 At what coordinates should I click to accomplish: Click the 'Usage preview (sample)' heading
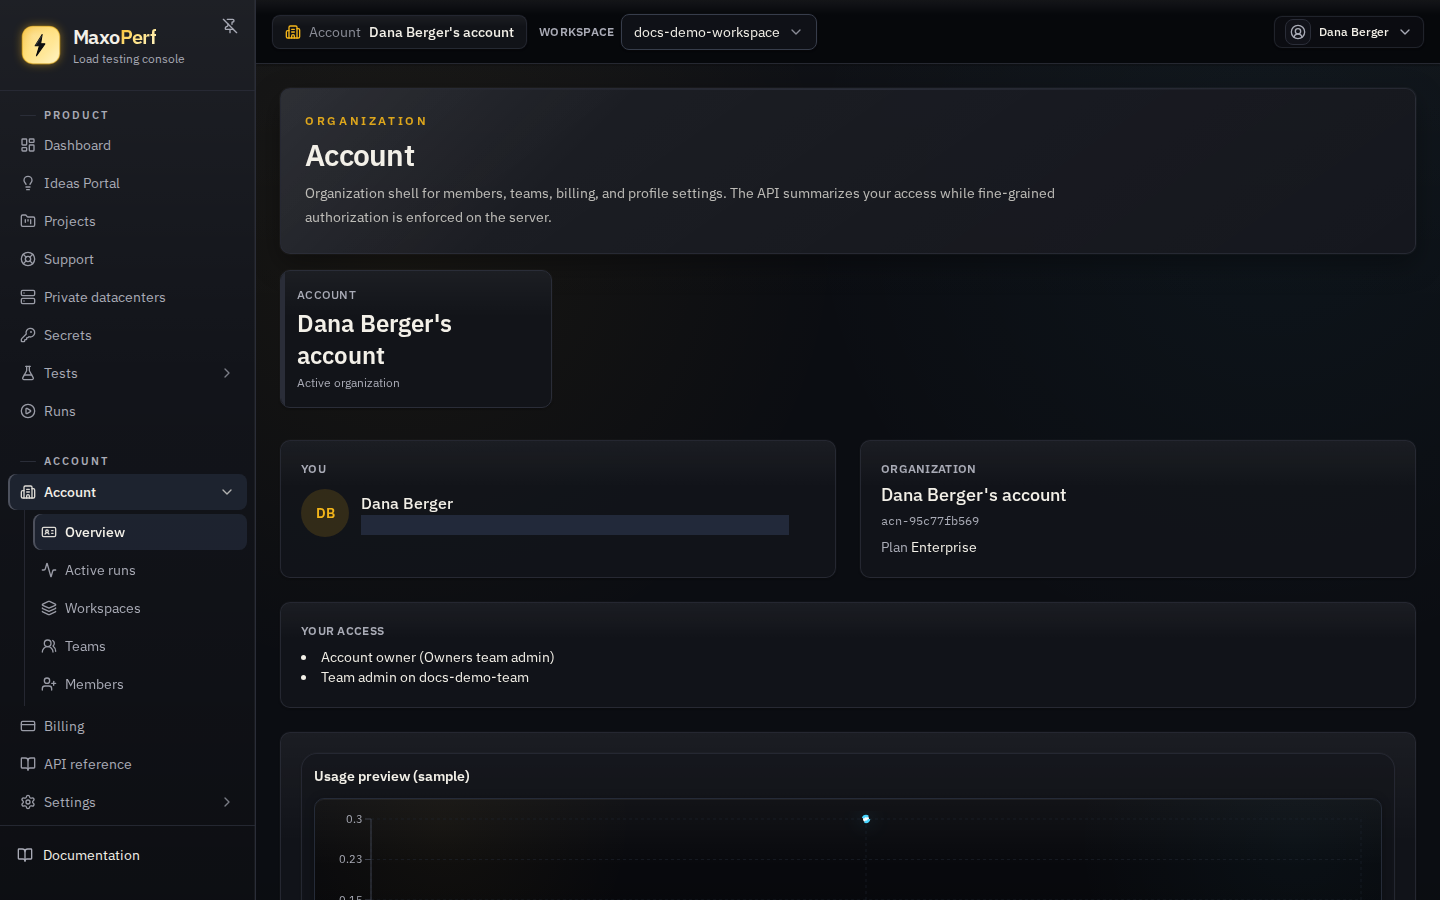(392, 776)
